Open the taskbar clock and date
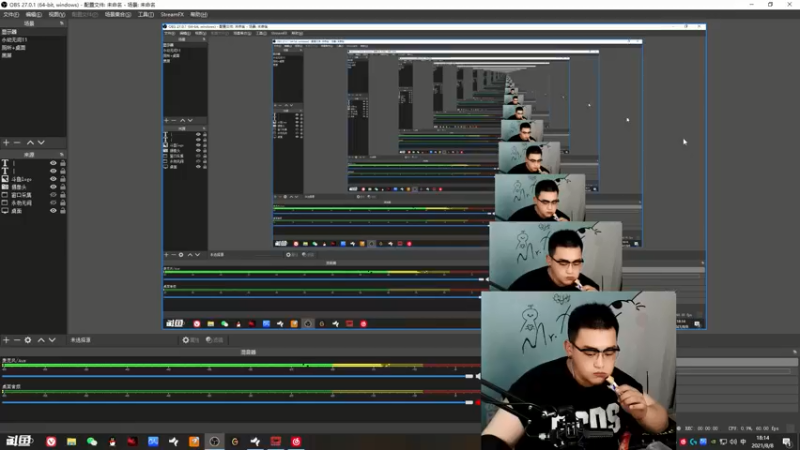 [x=763, y=442]
